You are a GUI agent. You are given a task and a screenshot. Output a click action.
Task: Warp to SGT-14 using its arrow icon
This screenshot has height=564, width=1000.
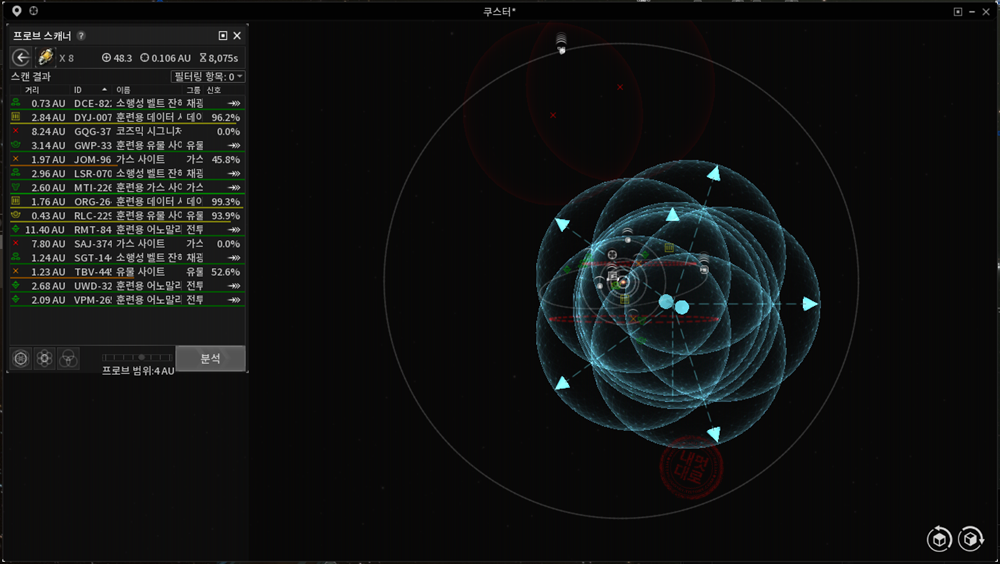pyautogui.click(x=234, y=258)
